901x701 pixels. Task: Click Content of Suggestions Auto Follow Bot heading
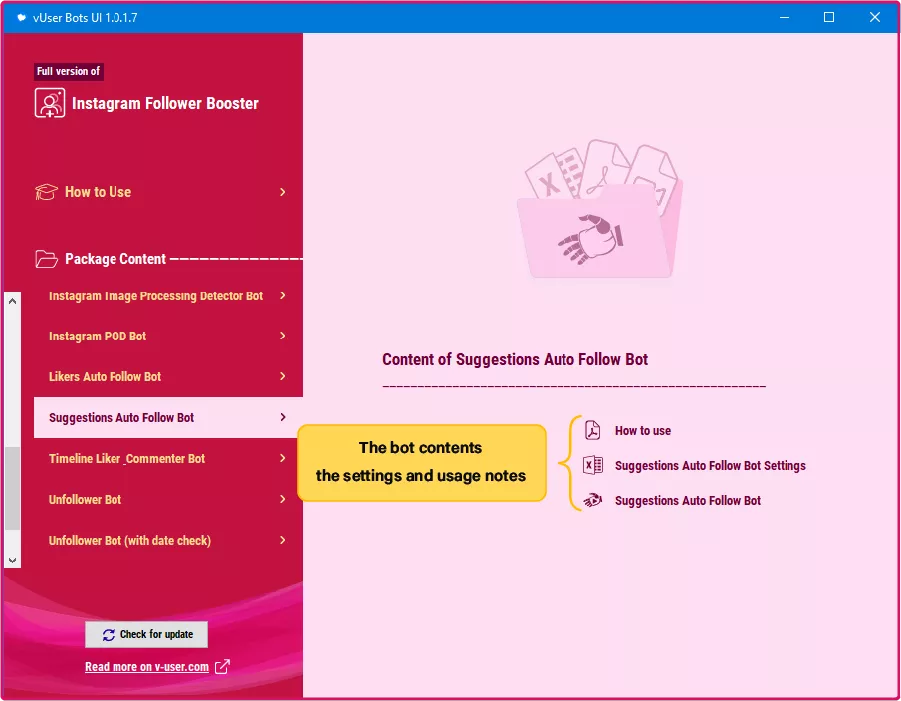[x=515, y=360]
